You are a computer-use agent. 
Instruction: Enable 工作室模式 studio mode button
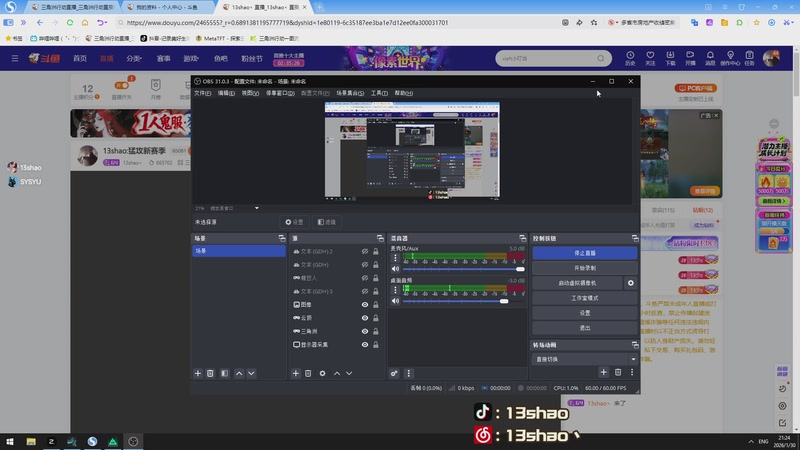[585, 298]
